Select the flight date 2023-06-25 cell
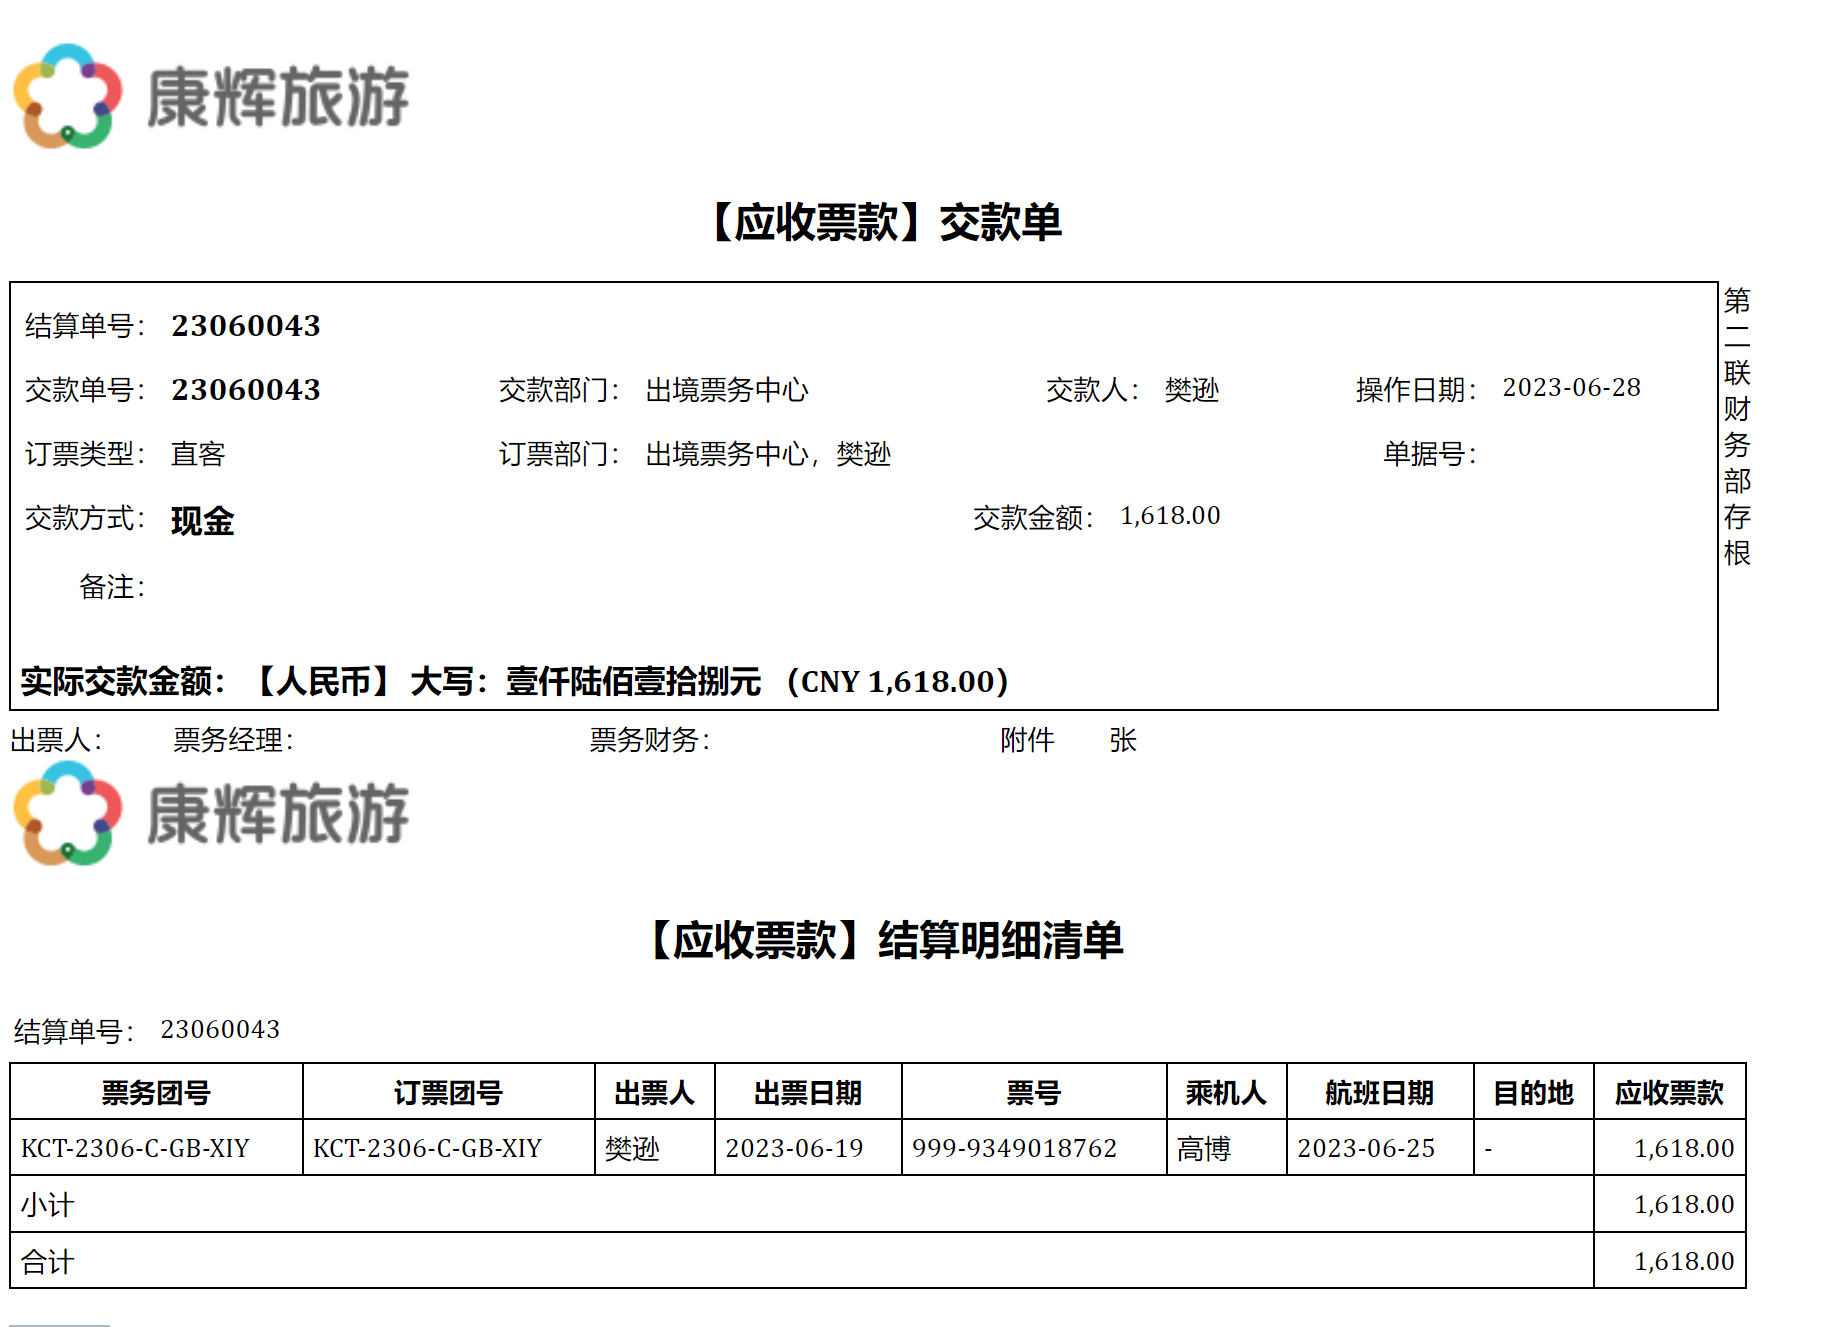Image resolution: width=1841 pixels, height=1327 pixels. pos(1366,1148)
